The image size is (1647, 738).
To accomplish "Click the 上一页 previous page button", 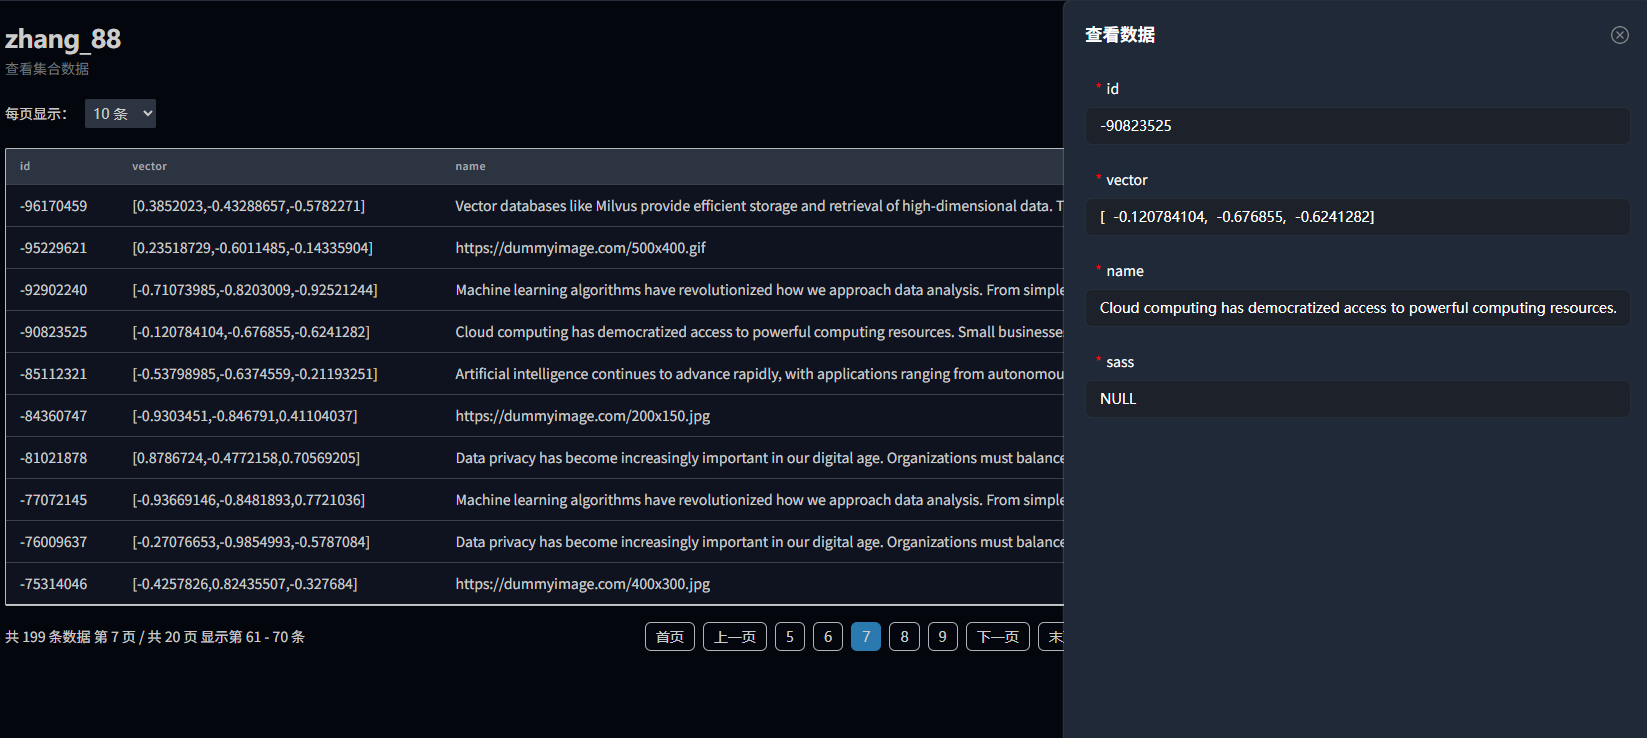I will (734, 637).
